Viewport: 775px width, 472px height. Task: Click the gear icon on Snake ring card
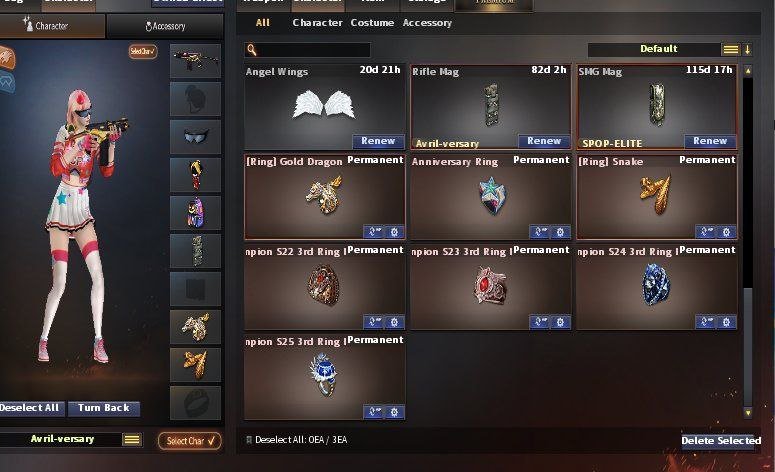coord(727,232)
